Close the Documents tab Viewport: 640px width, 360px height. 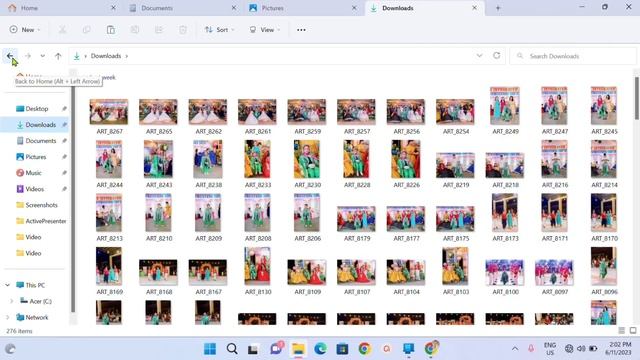coord(234,8)
